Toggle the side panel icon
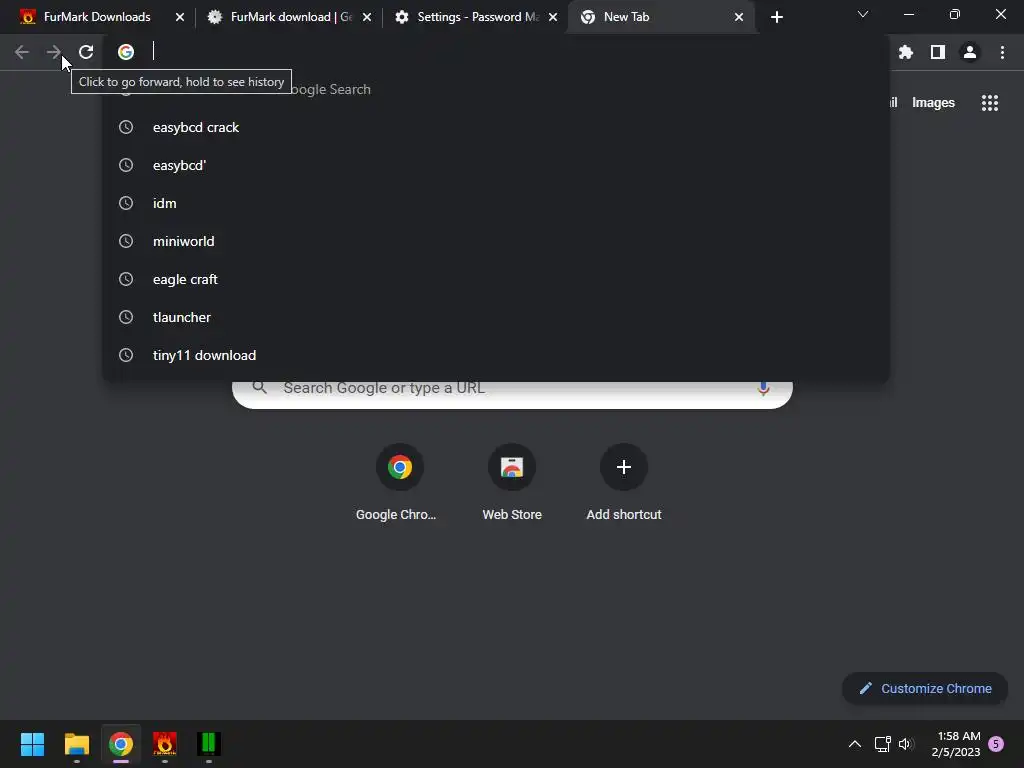1024x768 pixels. pos(938,52)
